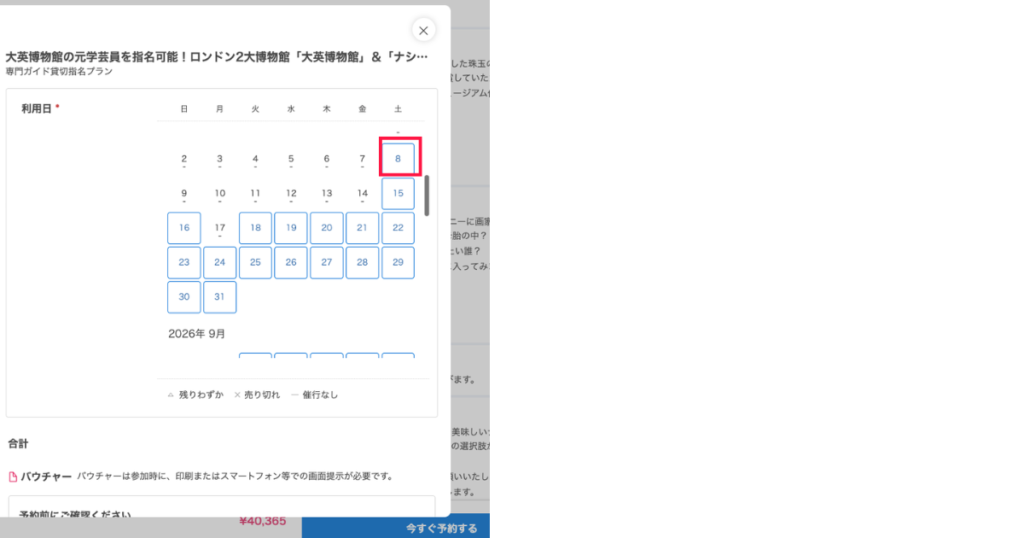Select date 28 on the calendar
1024x538 pixels.
(x=362, y=262)
